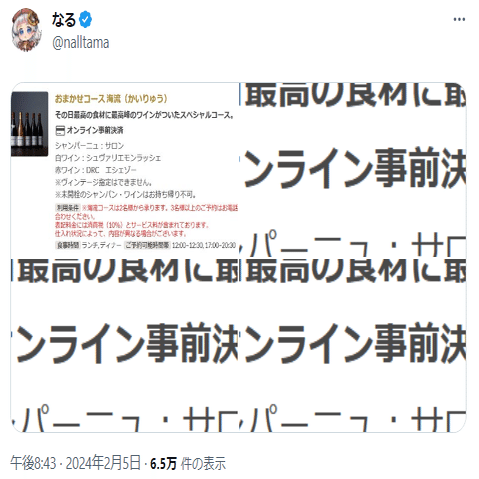Click the blue verified badge
479x479 pixels.
click(85, 19)
